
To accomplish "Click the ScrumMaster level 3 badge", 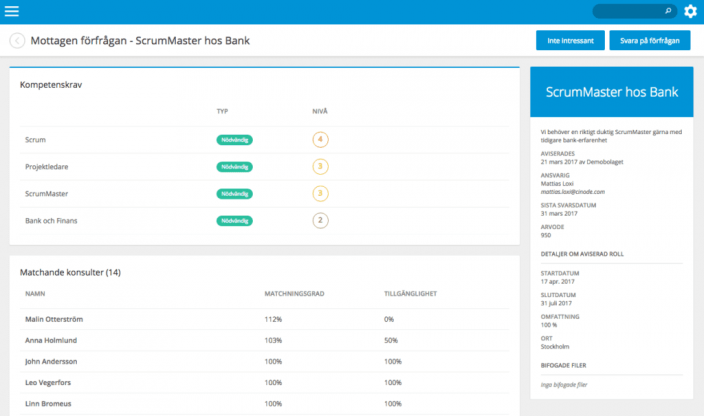I will coord(320,193).
